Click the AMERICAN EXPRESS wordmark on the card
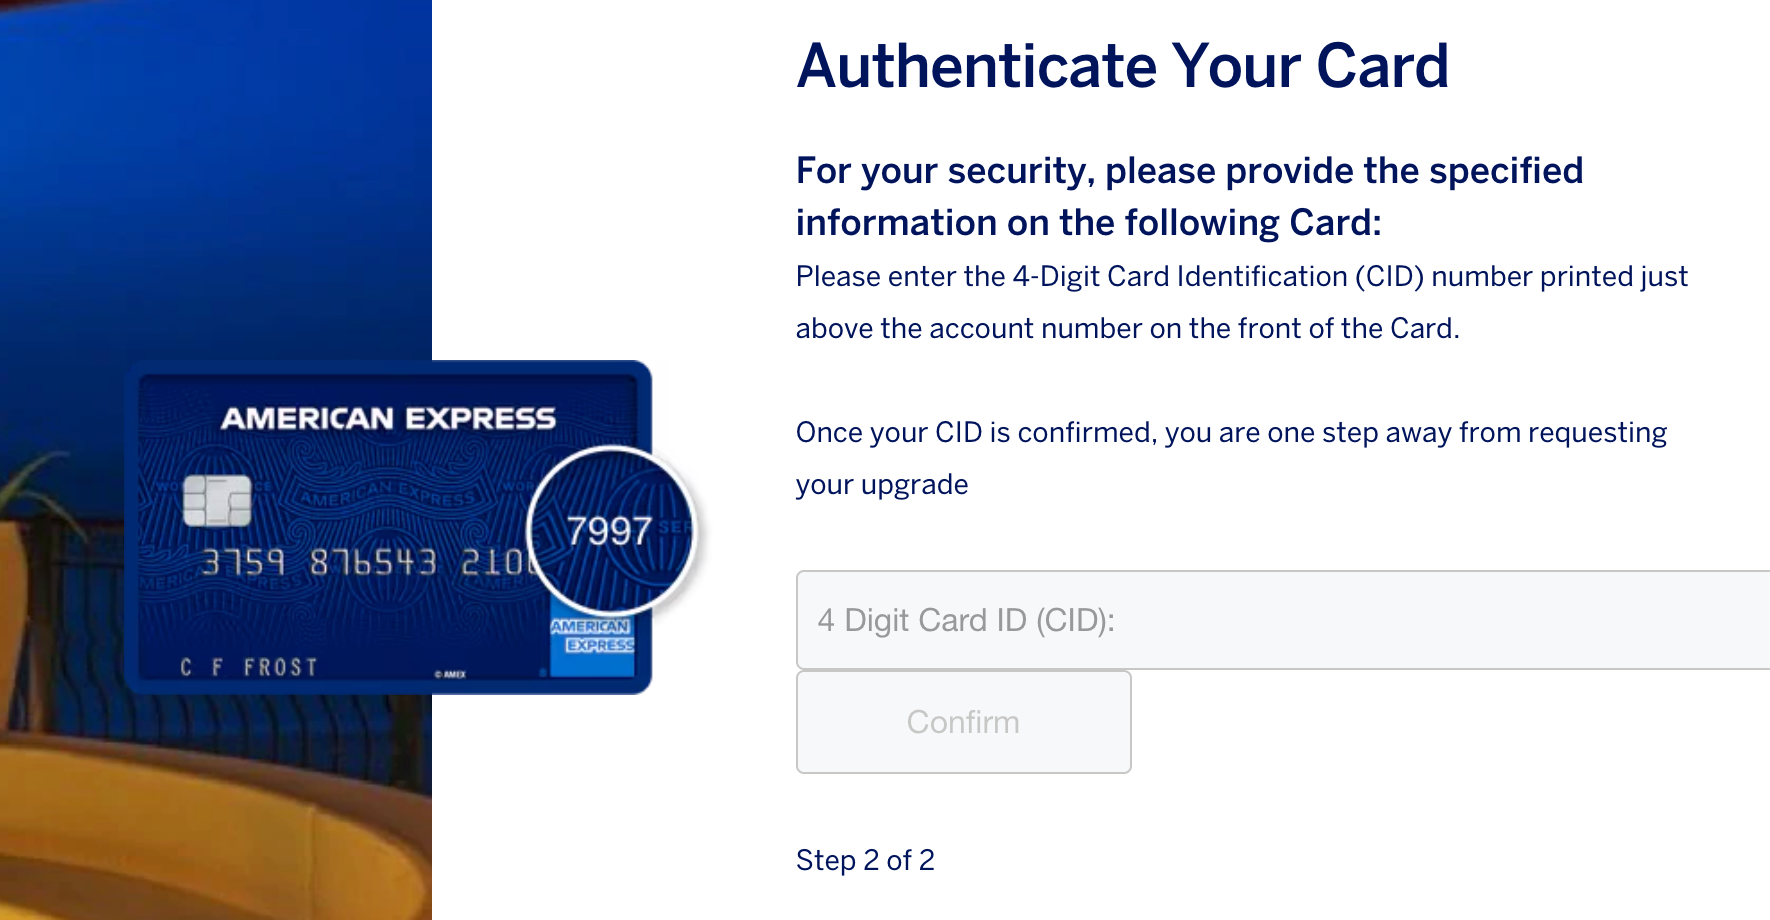Image resolution: width=1770 pixels, height=920 pixels. click(390, 419)
